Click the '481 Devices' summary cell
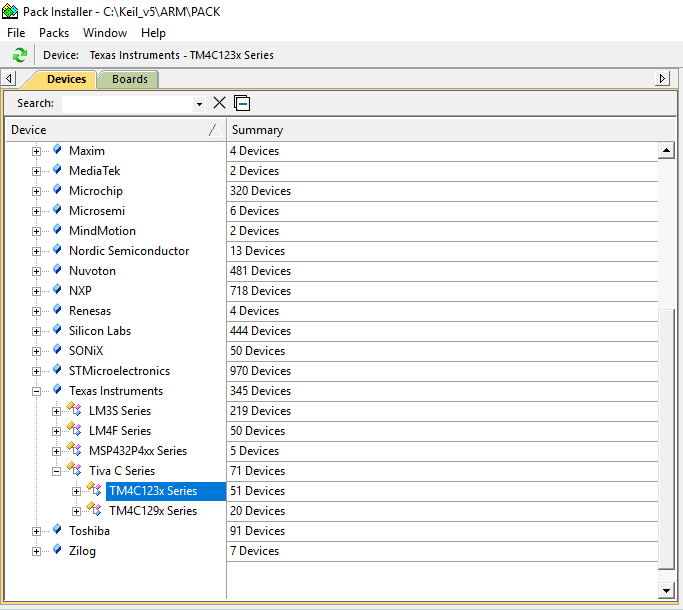Image resolution: width=683 pixels, height=610 pixels. pos(442,271)
